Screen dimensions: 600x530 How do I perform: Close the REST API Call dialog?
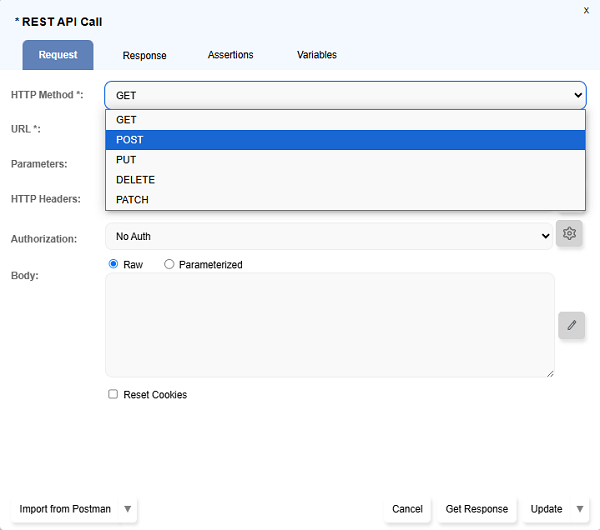tap(586, 10)
